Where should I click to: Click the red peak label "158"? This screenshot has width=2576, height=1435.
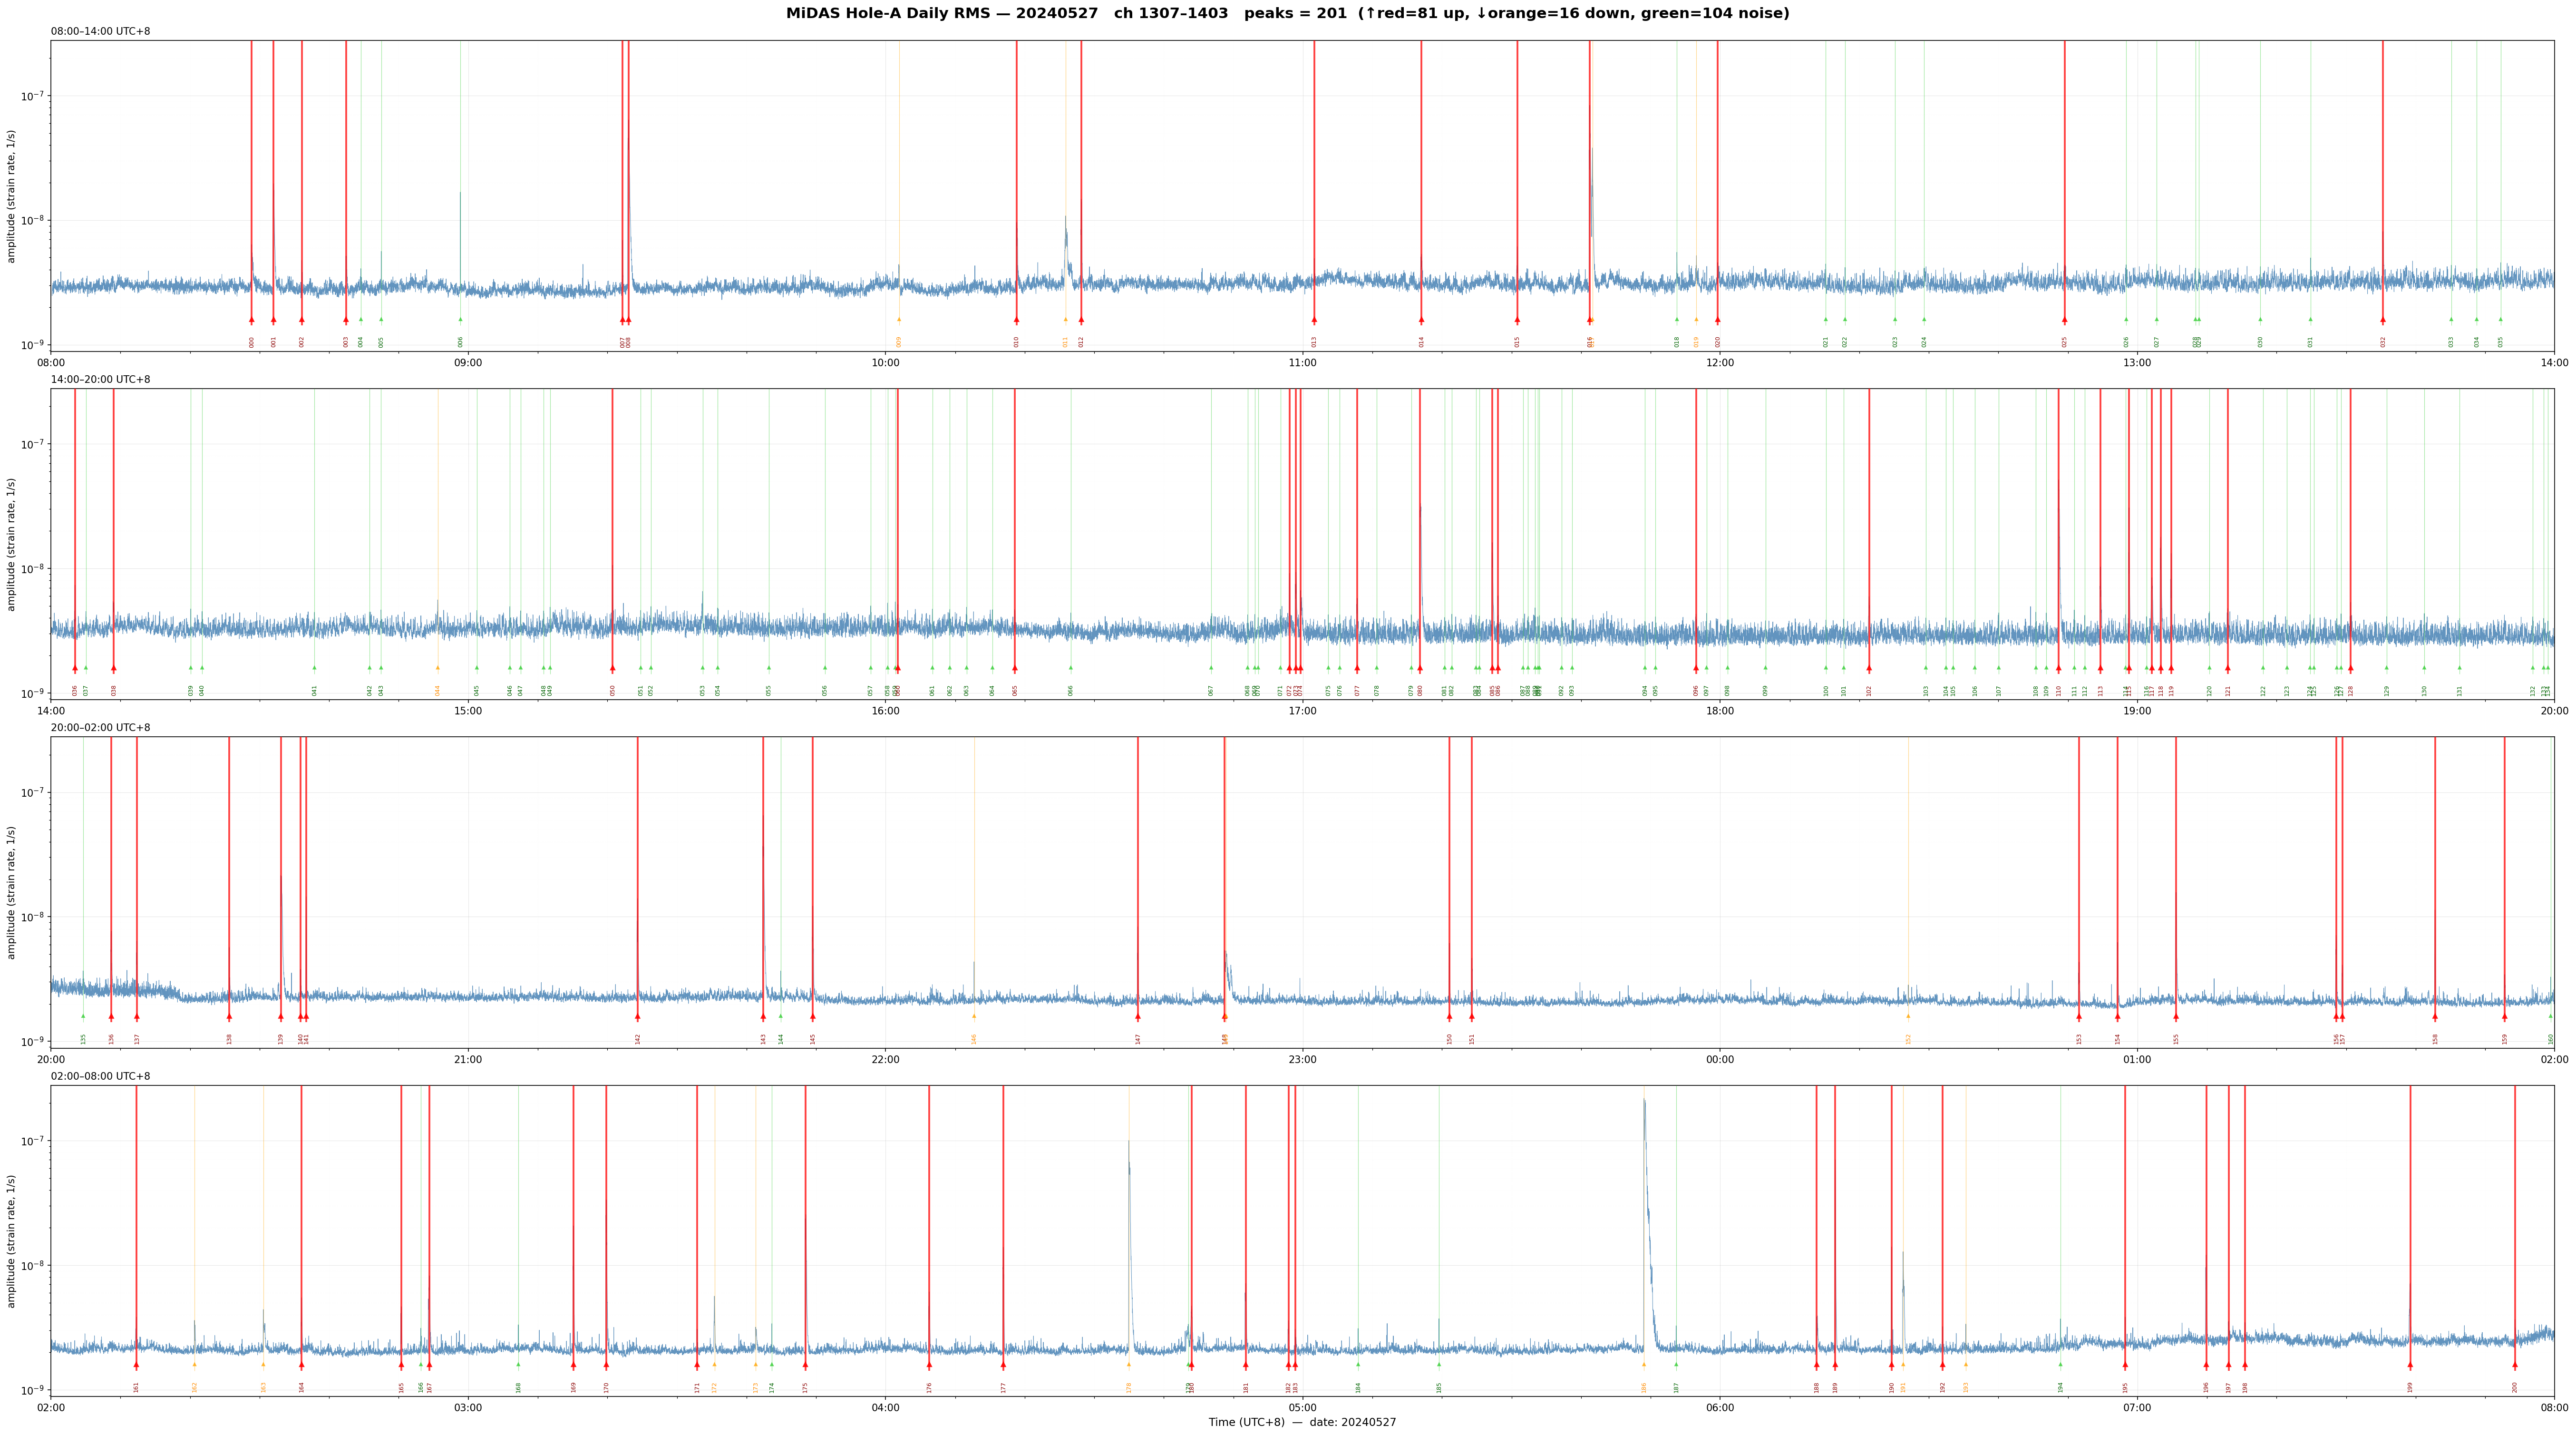tap(2435, 1039)
